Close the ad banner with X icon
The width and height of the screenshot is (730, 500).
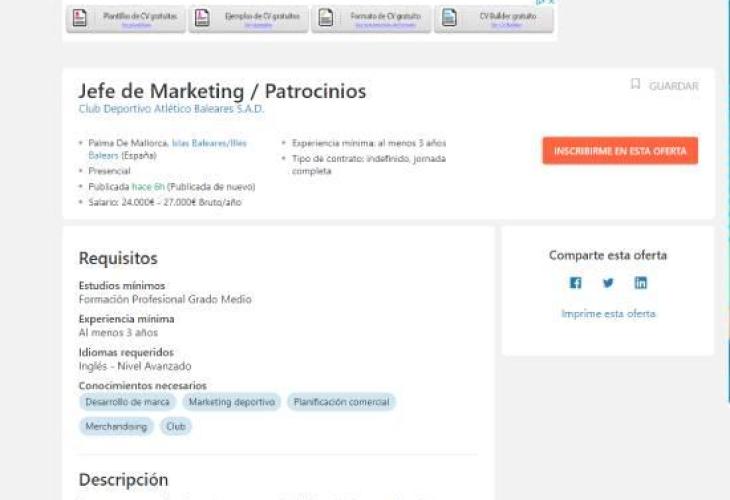pyautogui.click(x=550, y=3)
